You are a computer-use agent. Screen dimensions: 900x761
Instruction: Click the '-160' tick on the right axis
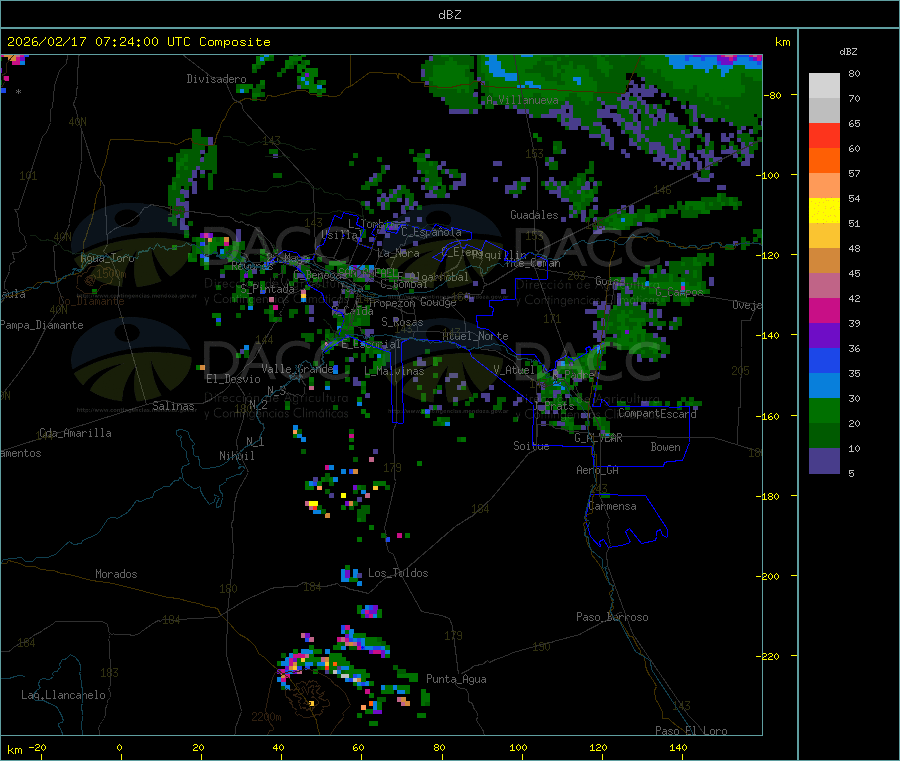click(769, 416)
